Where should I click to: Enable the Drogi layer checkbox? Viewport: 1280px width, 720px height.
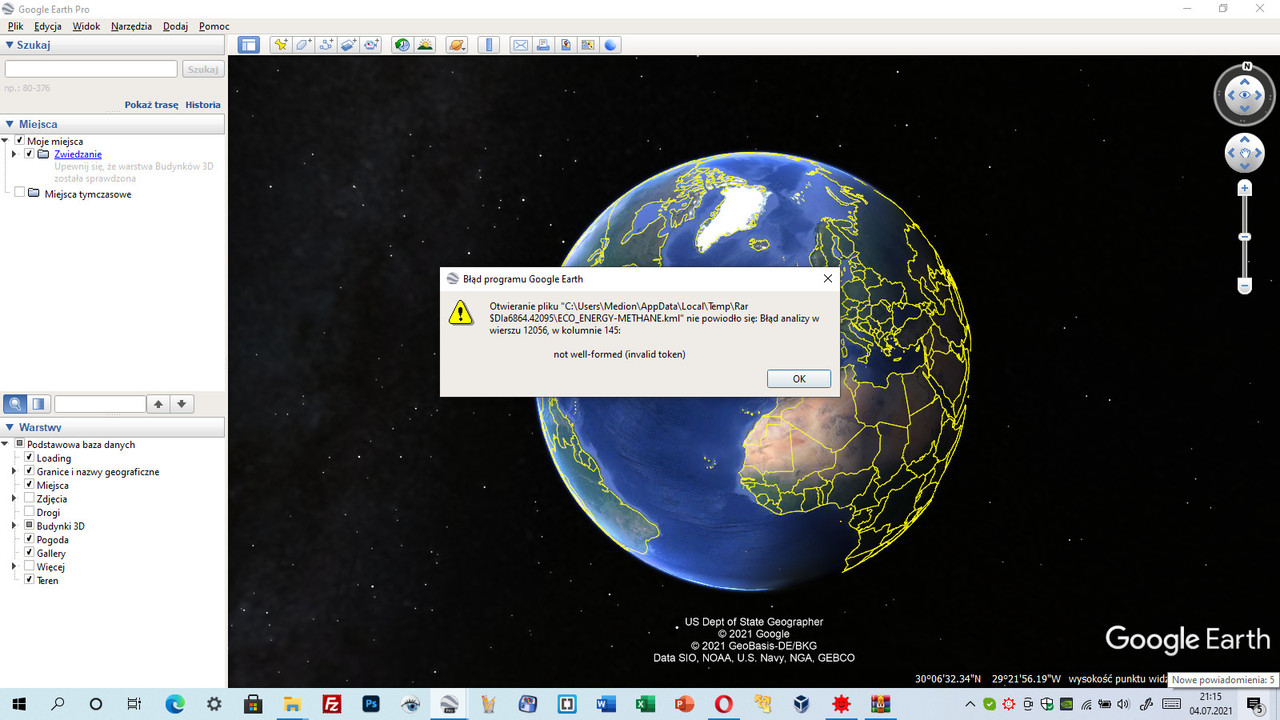(29, 511)
